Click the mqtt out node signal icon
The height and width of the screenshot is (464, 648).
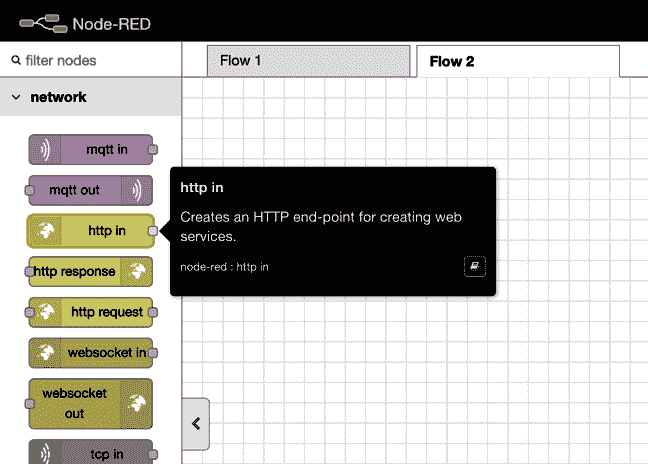[x=136, y=190]
